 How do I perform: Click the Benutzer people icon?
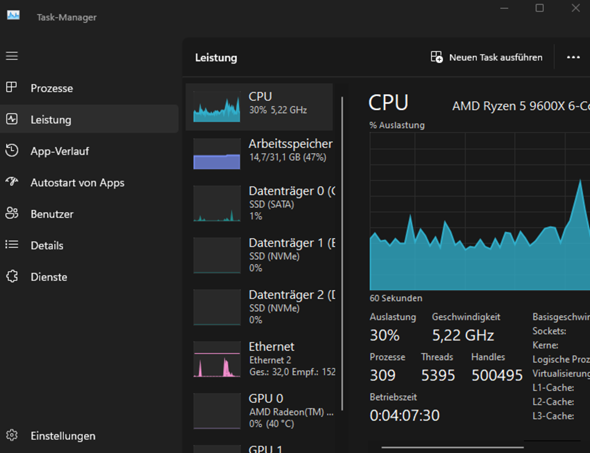point(12,213)
